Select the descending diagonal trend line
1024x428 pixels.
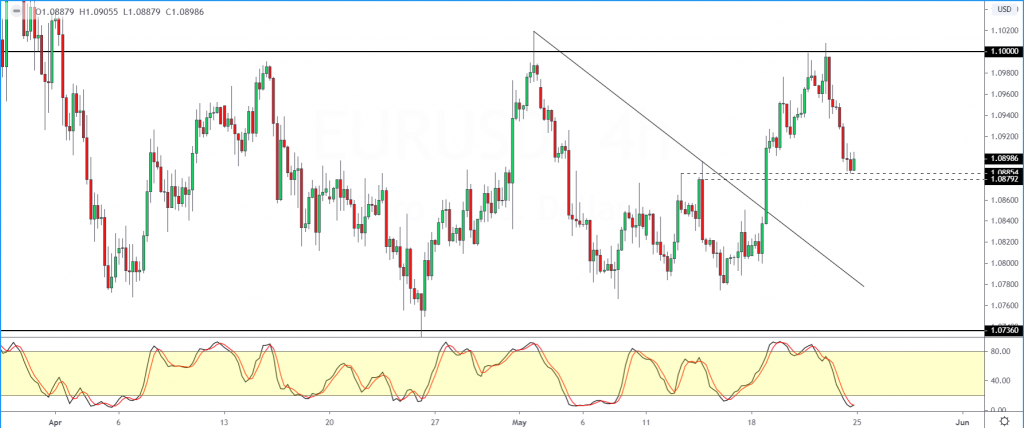699,159
